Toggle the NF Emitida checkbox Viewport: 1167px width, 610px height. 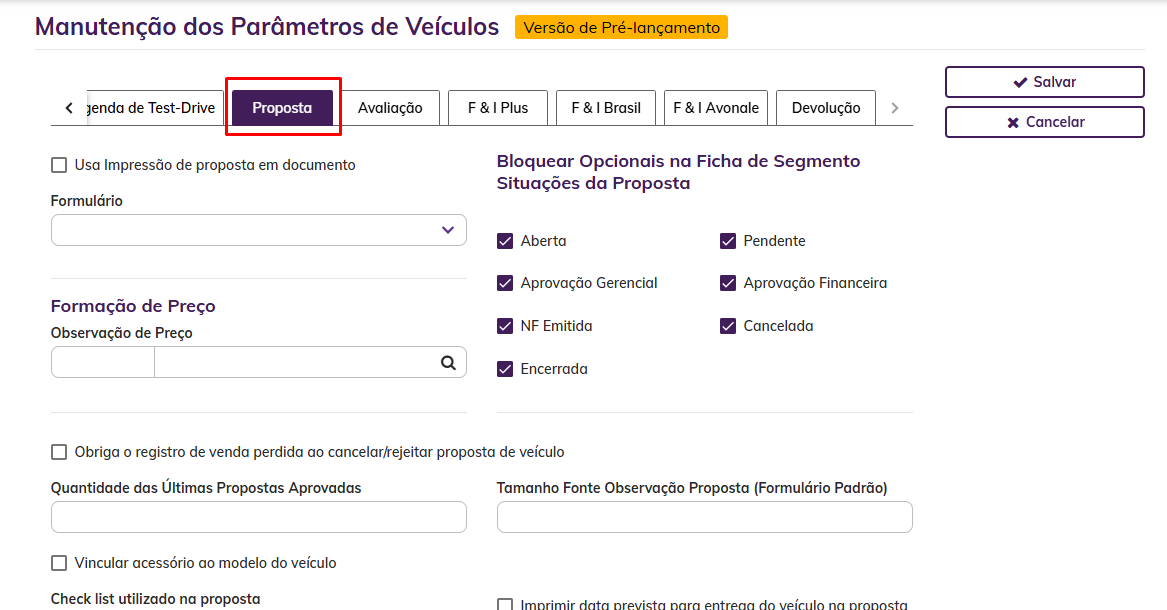tap(505, 326)
